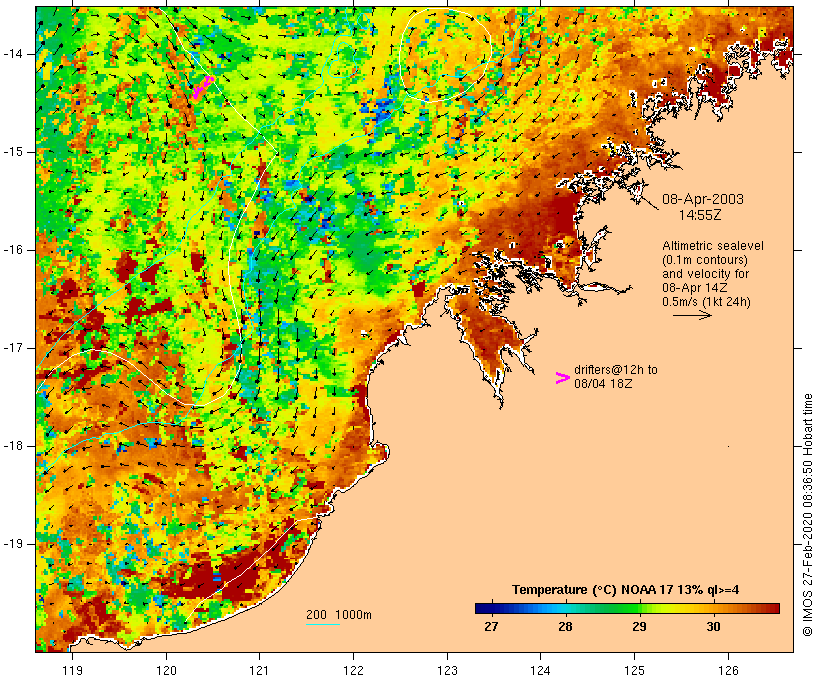Click the latitude label -18
Image resolution: width=820 pixels, height=680 pixels.
13,446
